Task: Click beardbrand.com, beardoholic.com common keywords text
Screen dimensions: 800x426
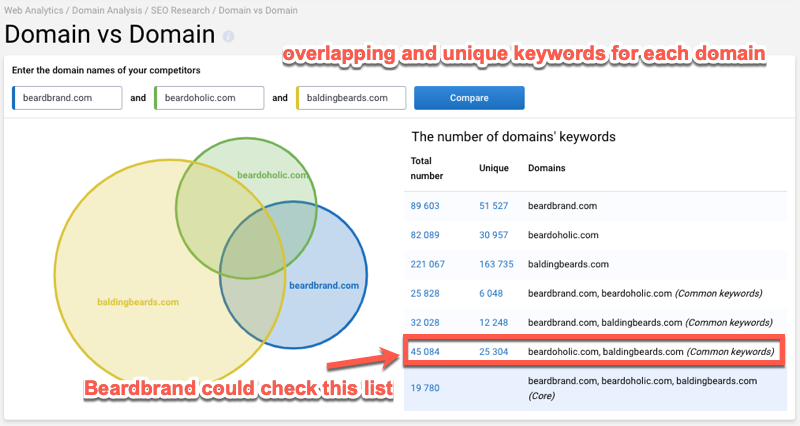Action: click(645, 293)
